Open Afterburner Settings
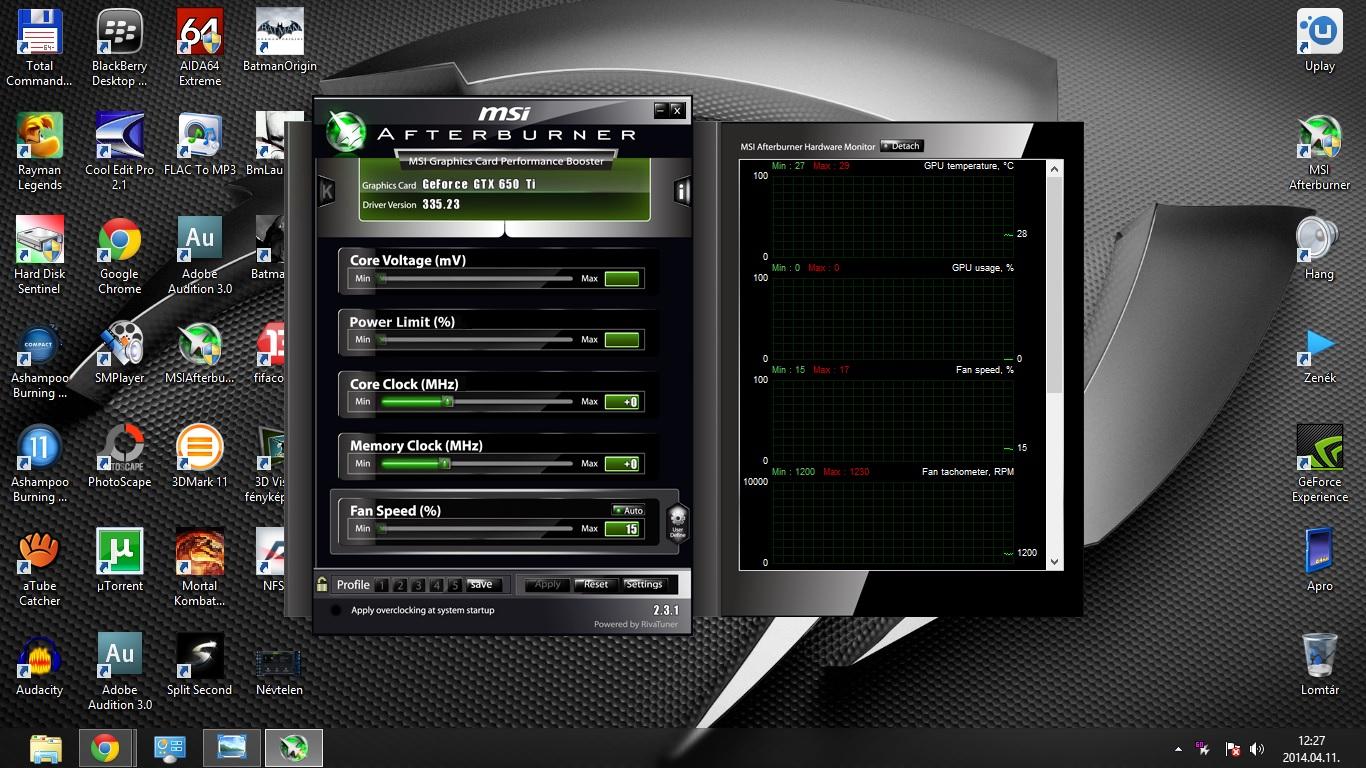This screenshot has height=768, width=1366. pos(644,585)
